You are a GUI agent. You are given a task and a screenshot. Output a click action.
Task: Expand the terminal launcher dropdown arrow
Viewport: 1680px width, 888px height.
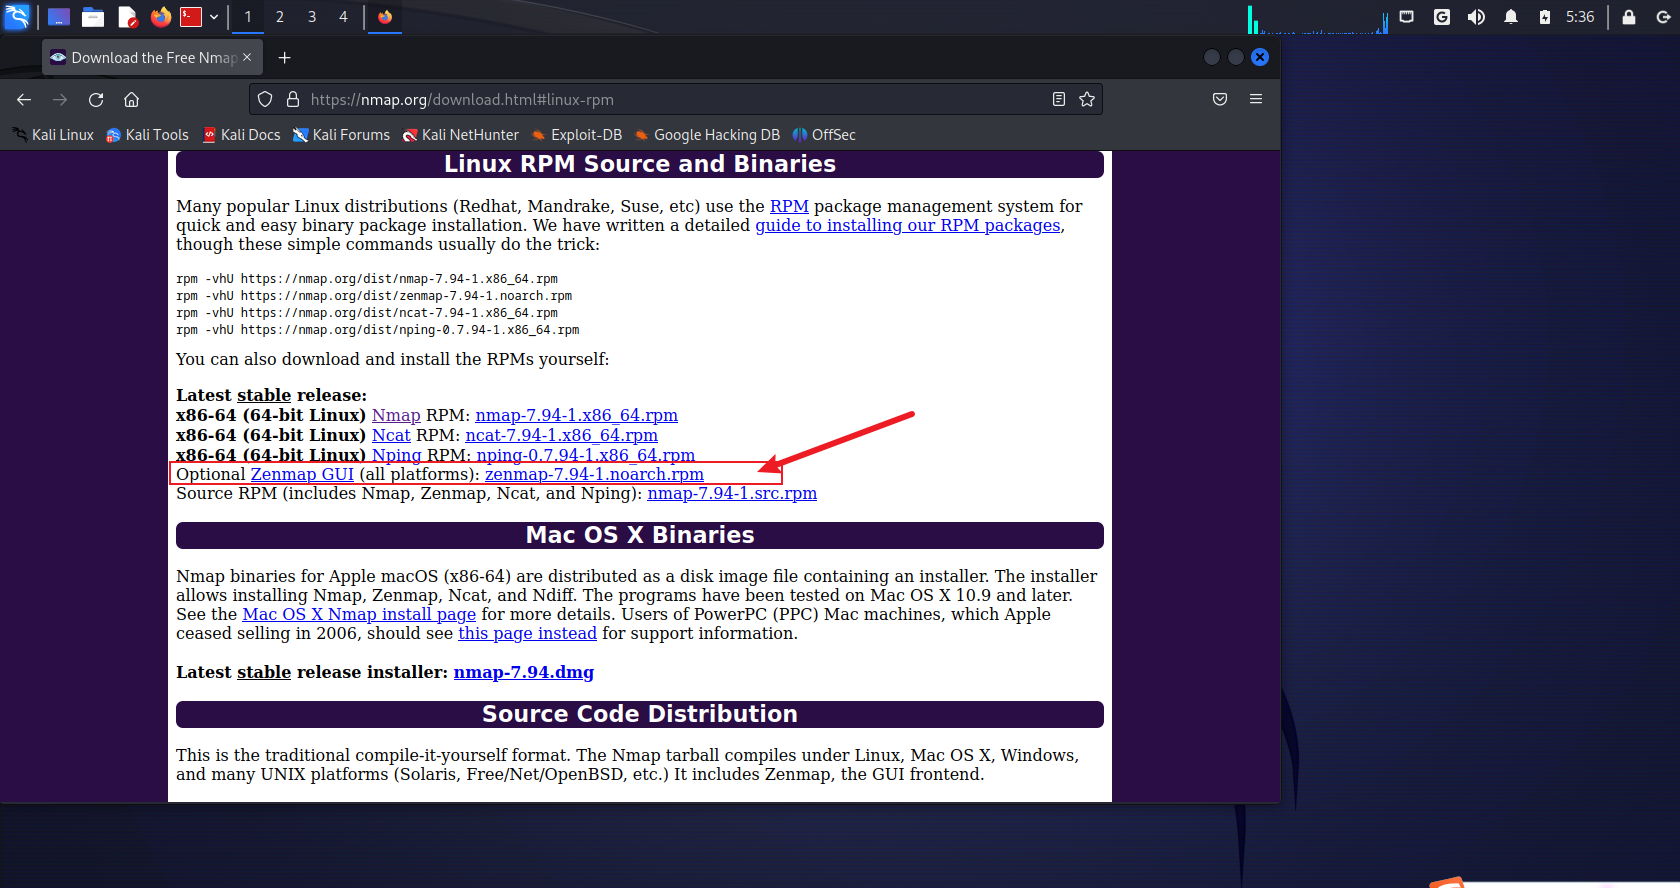pyautogui.click(x=214, y=17)
